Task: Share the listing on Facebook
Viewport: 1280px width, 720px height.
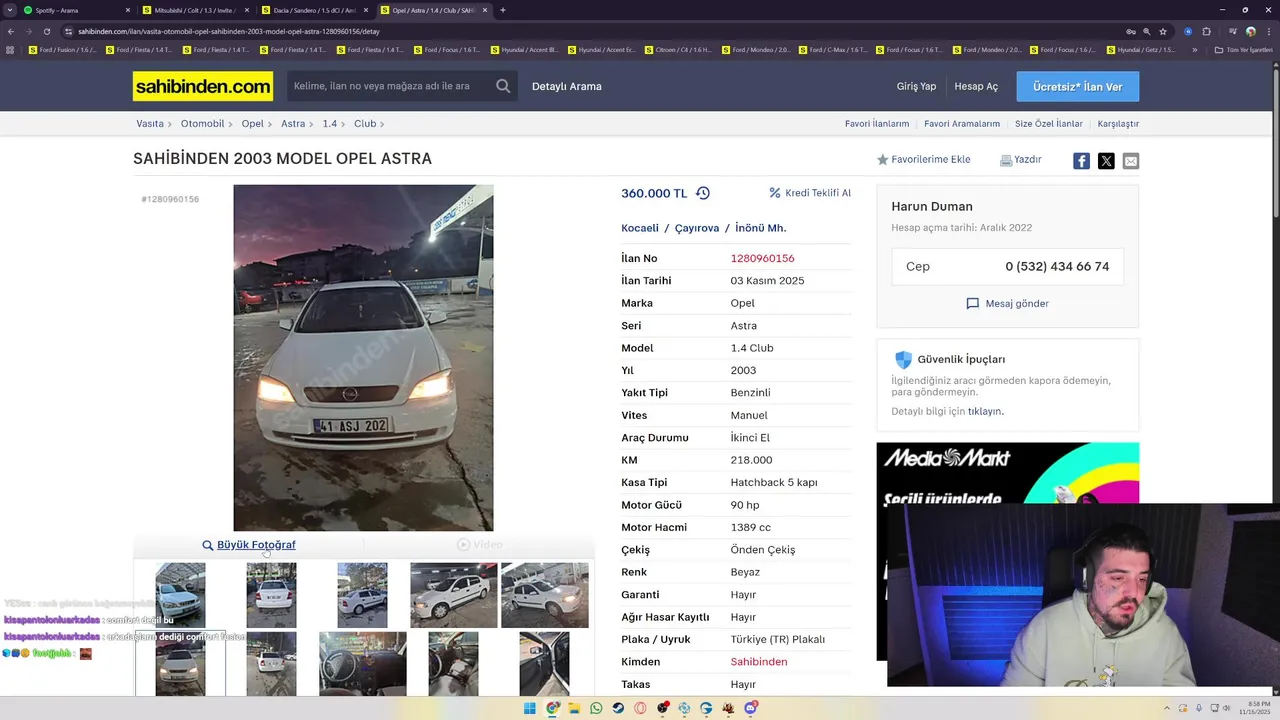Action: click(1081, 161)
